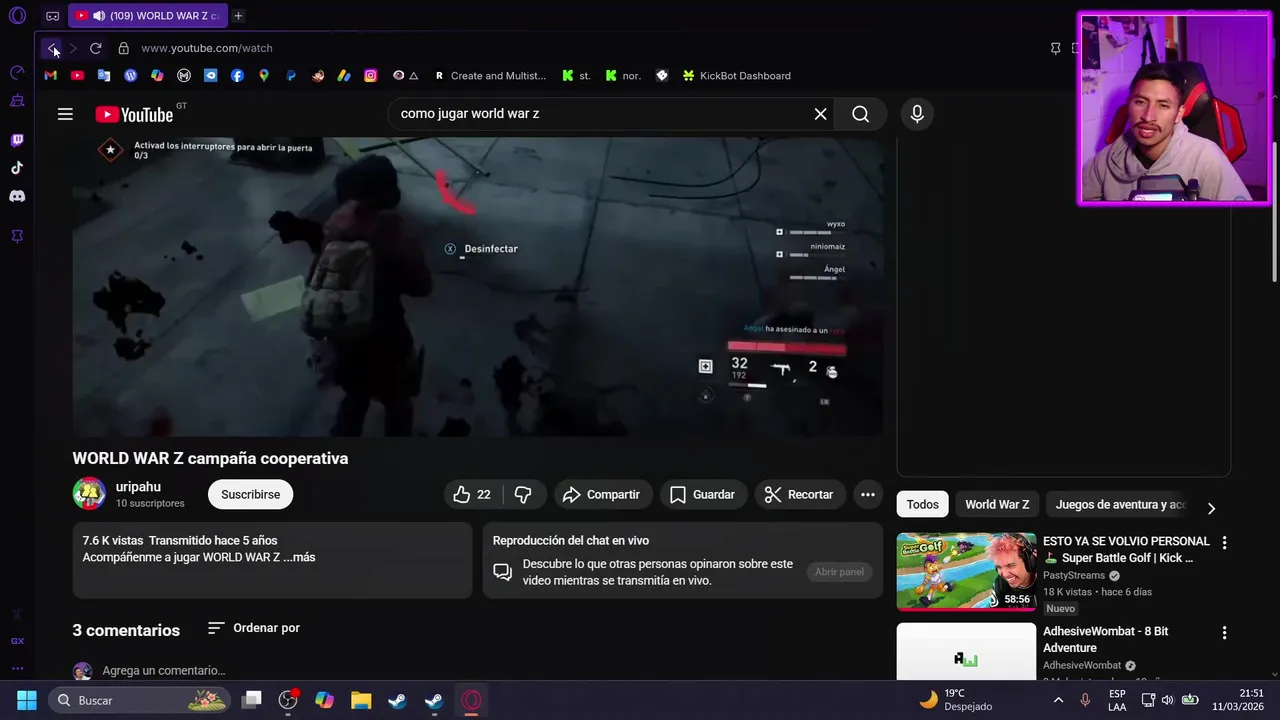Reload the page with the refresh icon
The width and height of the screenshot is (1280, 720).
[x=95, y=48]
